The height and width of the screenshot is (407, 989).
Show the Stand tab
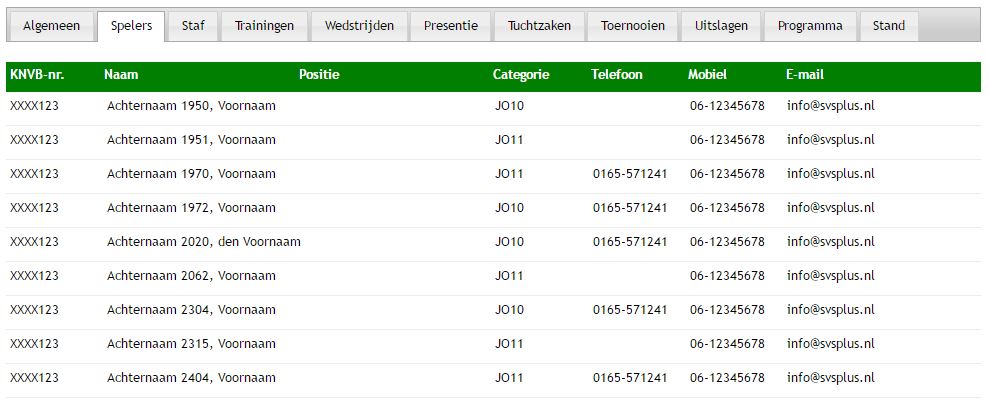point(888,25)
